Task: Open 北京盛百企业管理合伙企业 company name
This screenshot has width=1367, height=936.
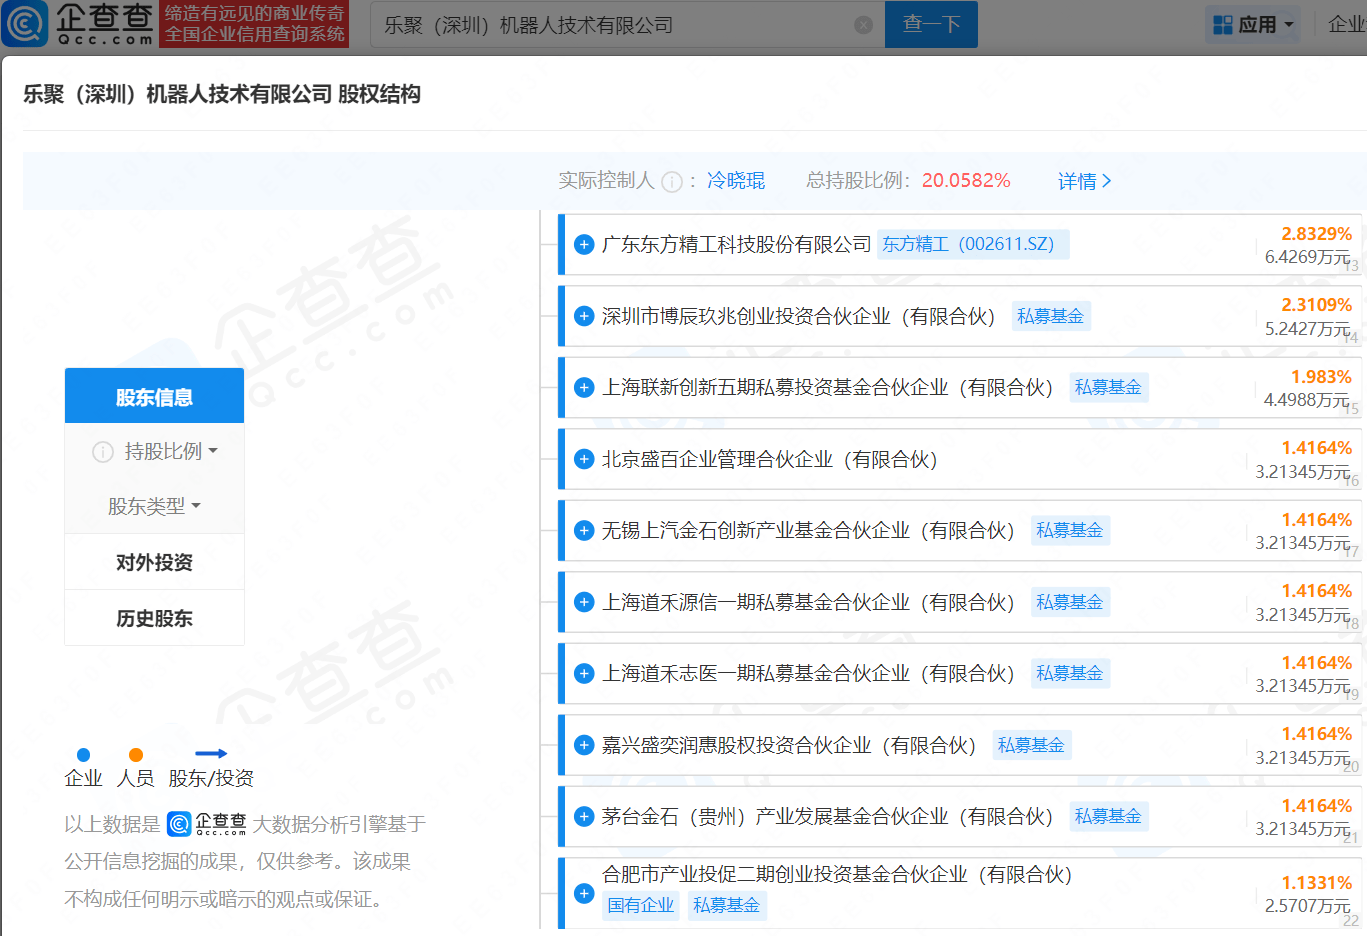Action: [x=770, y=459]
